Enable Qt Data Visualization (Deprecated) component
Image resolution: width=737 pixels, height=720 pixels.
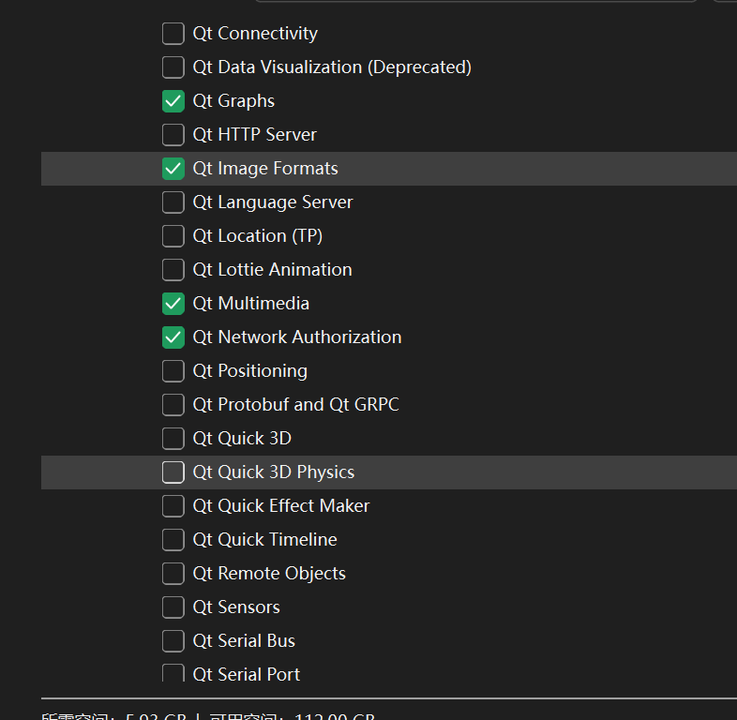tap(173, 67)
